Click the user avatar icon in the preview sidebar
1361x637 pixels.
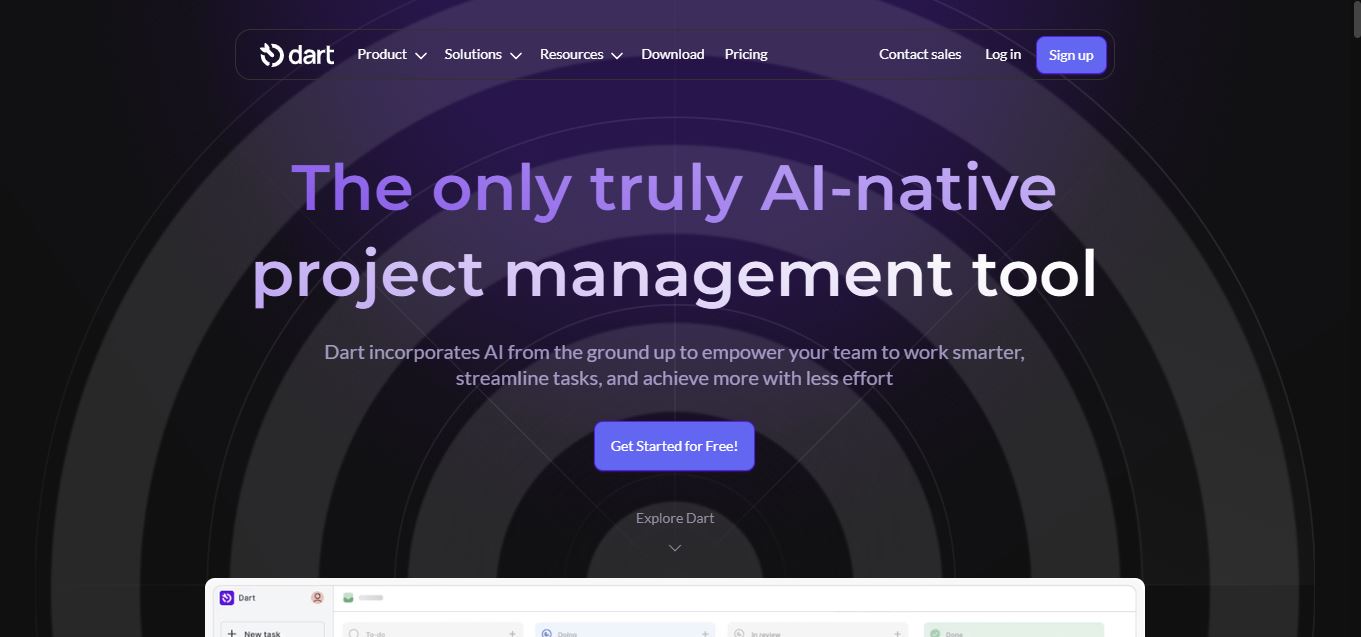coord(317,597)
